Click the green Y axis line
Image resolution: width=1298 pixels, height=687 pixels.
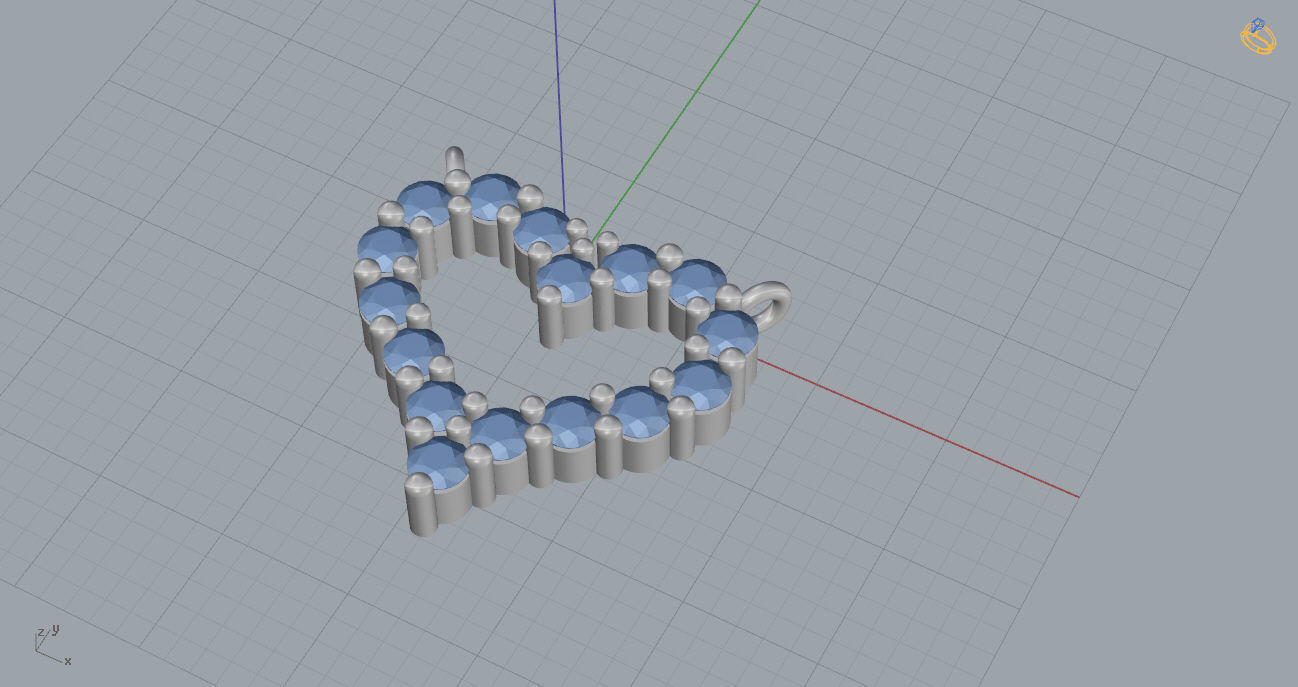click(677, 119)
